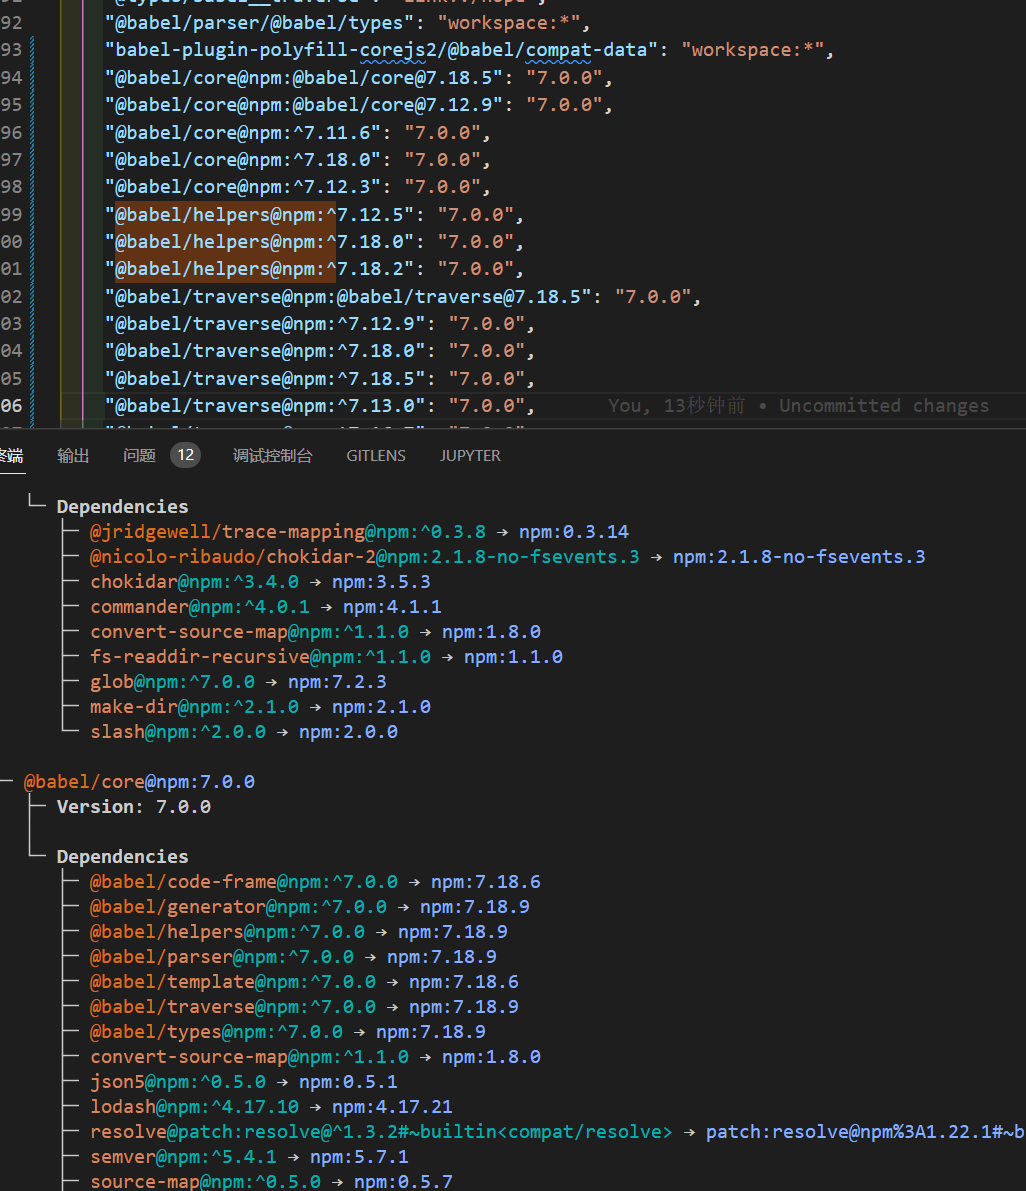The width and height of the screenshot is (1026, 1191).
Task: Click the "@babel/traverse@npm:^7.13.0" entry
Action: (x=320, y=406)
